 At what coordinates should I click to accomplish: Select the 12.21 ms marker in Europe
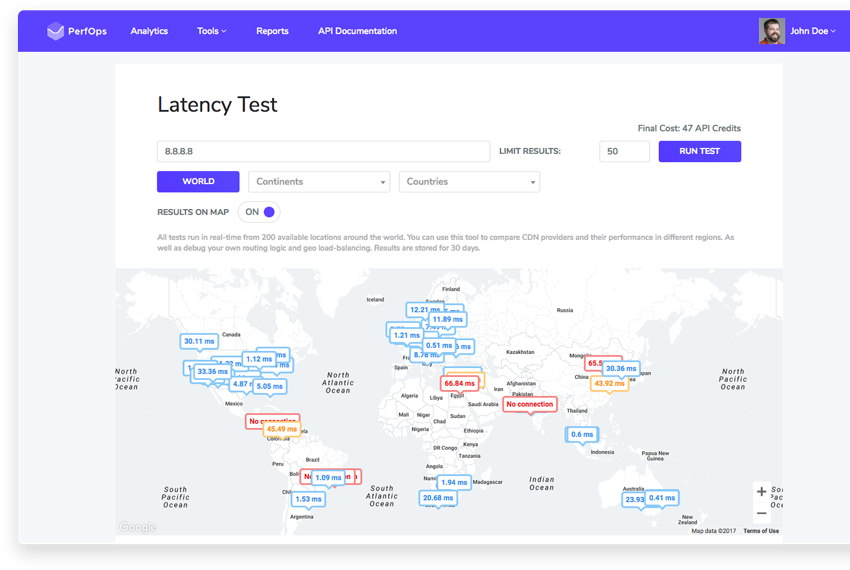pyautogui.click(x=424, y=310)
